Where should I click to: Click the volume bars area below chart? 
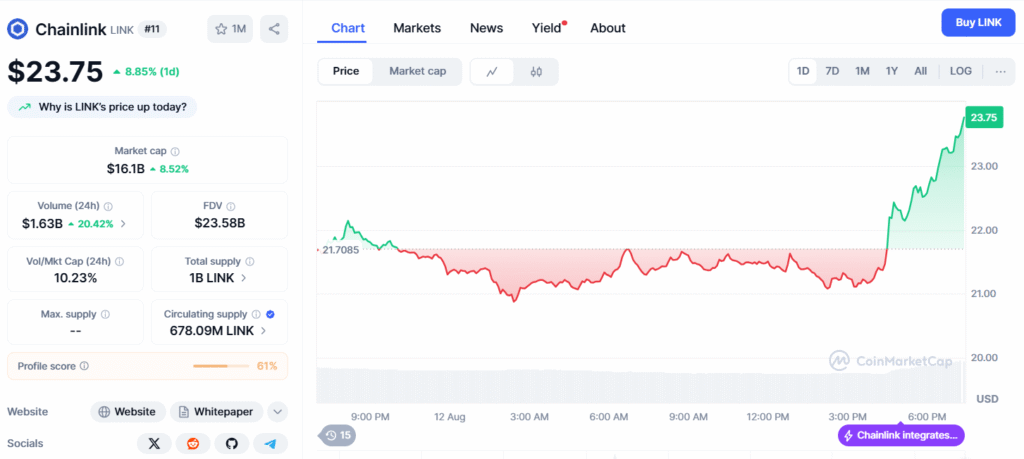(641, 385)
